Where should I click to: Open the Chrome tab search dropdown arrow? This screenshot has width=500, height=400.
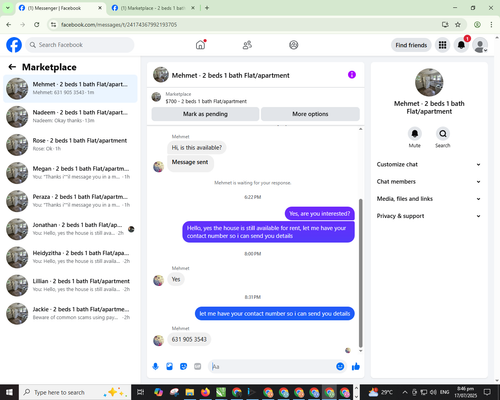point(8,8)
